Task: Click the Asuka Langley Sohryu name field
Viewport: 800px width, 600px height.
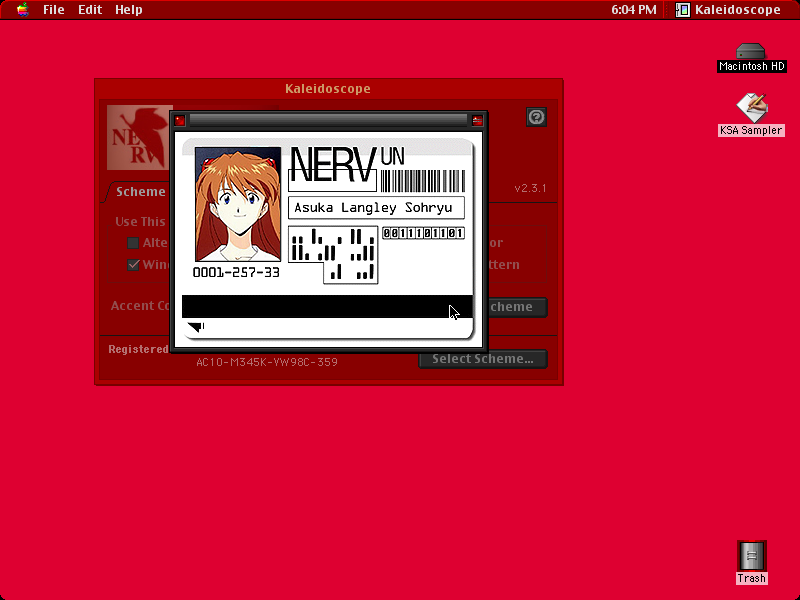Action: click(x=377, y=208)
